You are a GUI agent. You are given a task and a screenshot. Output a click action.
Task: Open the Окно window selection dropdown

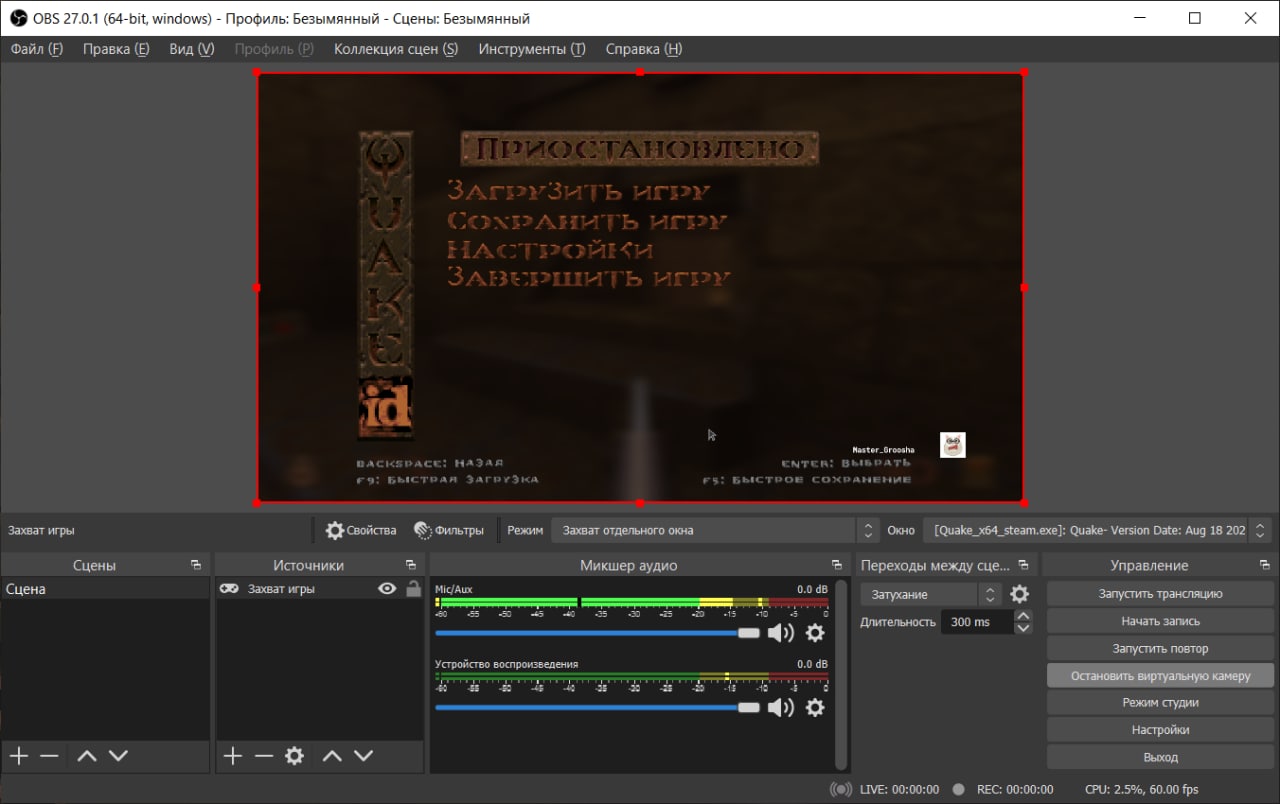coord(1097,530)
